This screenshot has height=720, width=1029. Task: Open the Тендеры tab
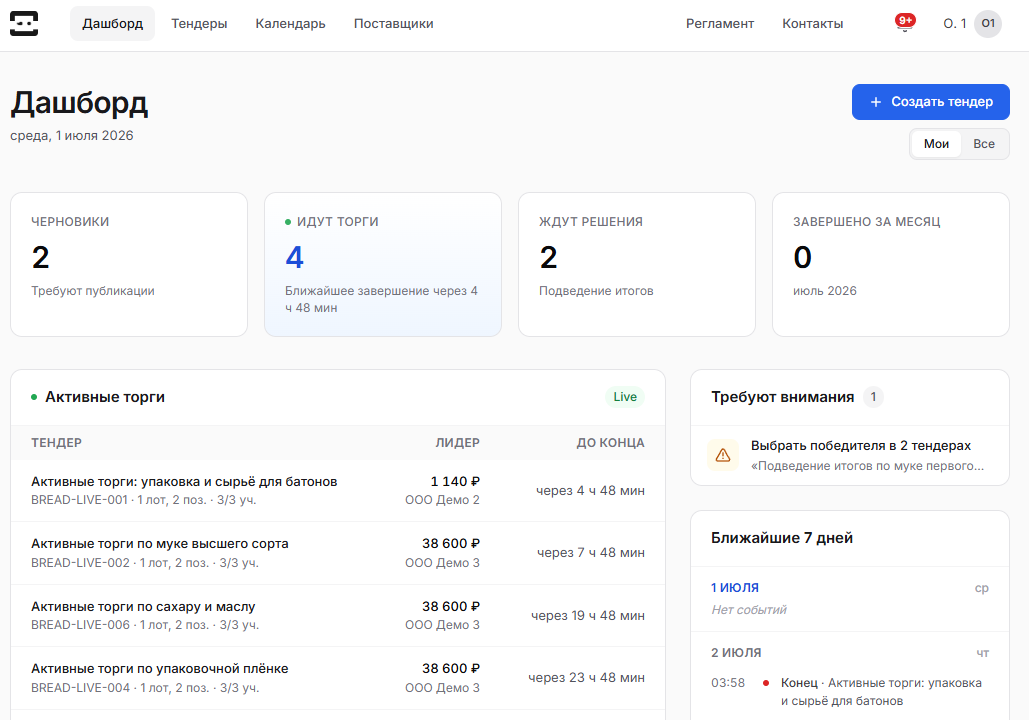199,24
